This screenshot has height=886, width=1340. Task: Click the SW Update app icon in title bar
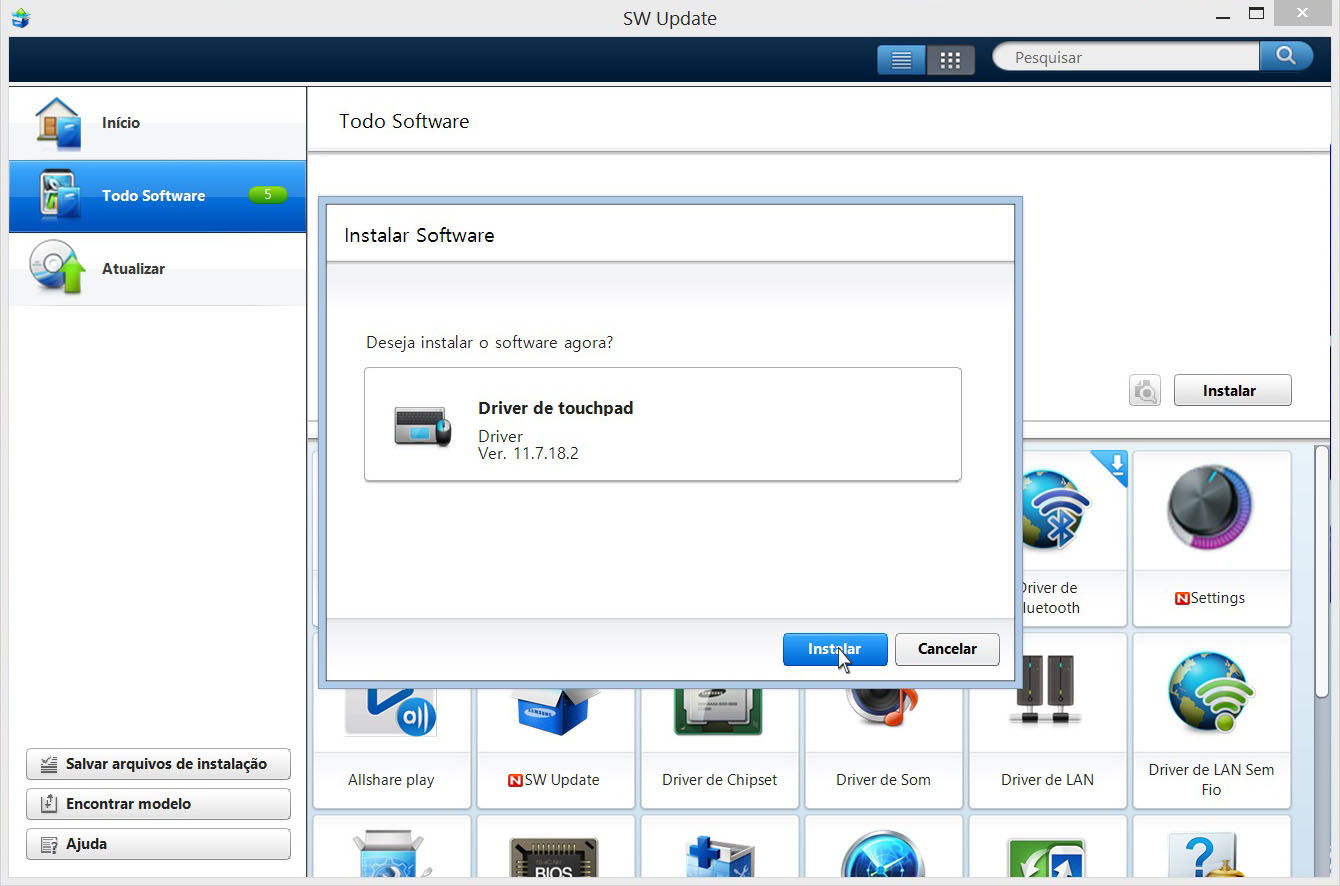[x=20, y=18]
